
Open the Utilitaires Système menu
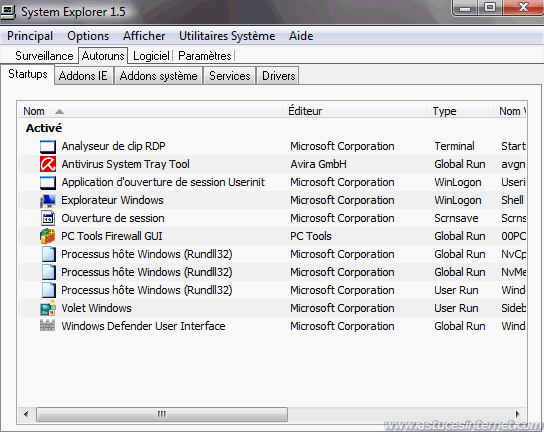(x=227, y=36)
